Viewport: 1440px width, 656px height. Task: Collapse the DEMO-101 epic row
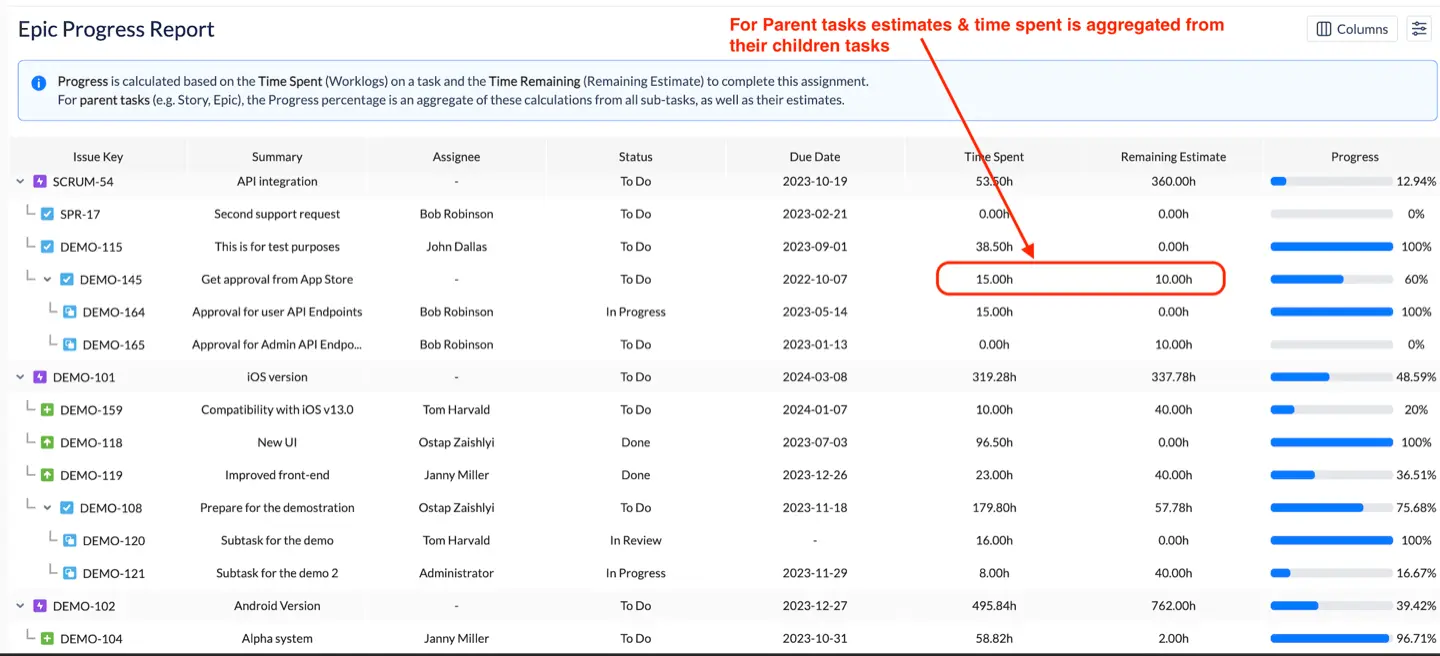coord(21,377)
